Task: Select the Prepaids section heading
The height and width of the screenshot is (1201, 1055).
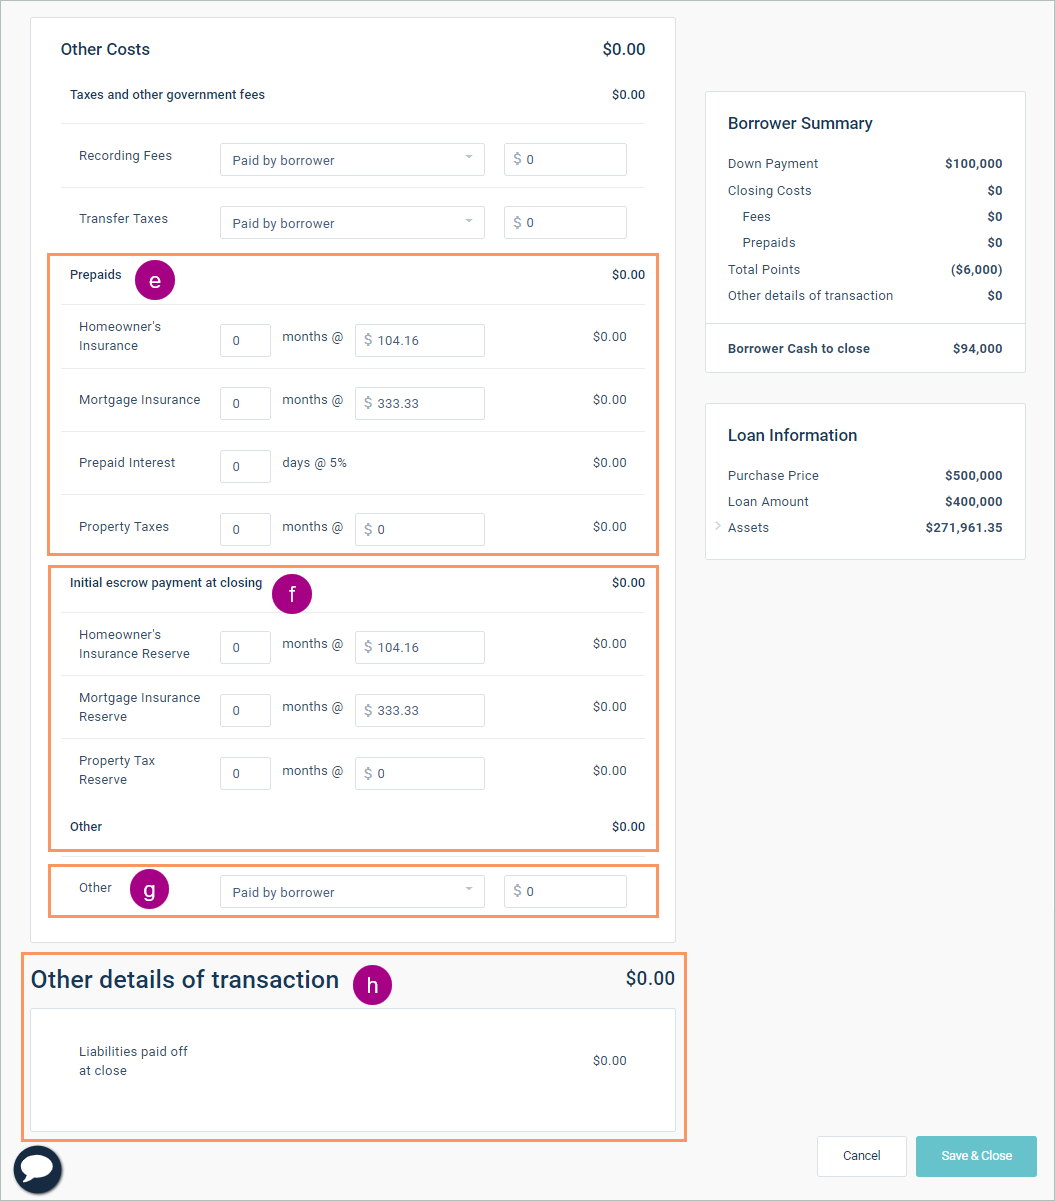Action: 96,274
